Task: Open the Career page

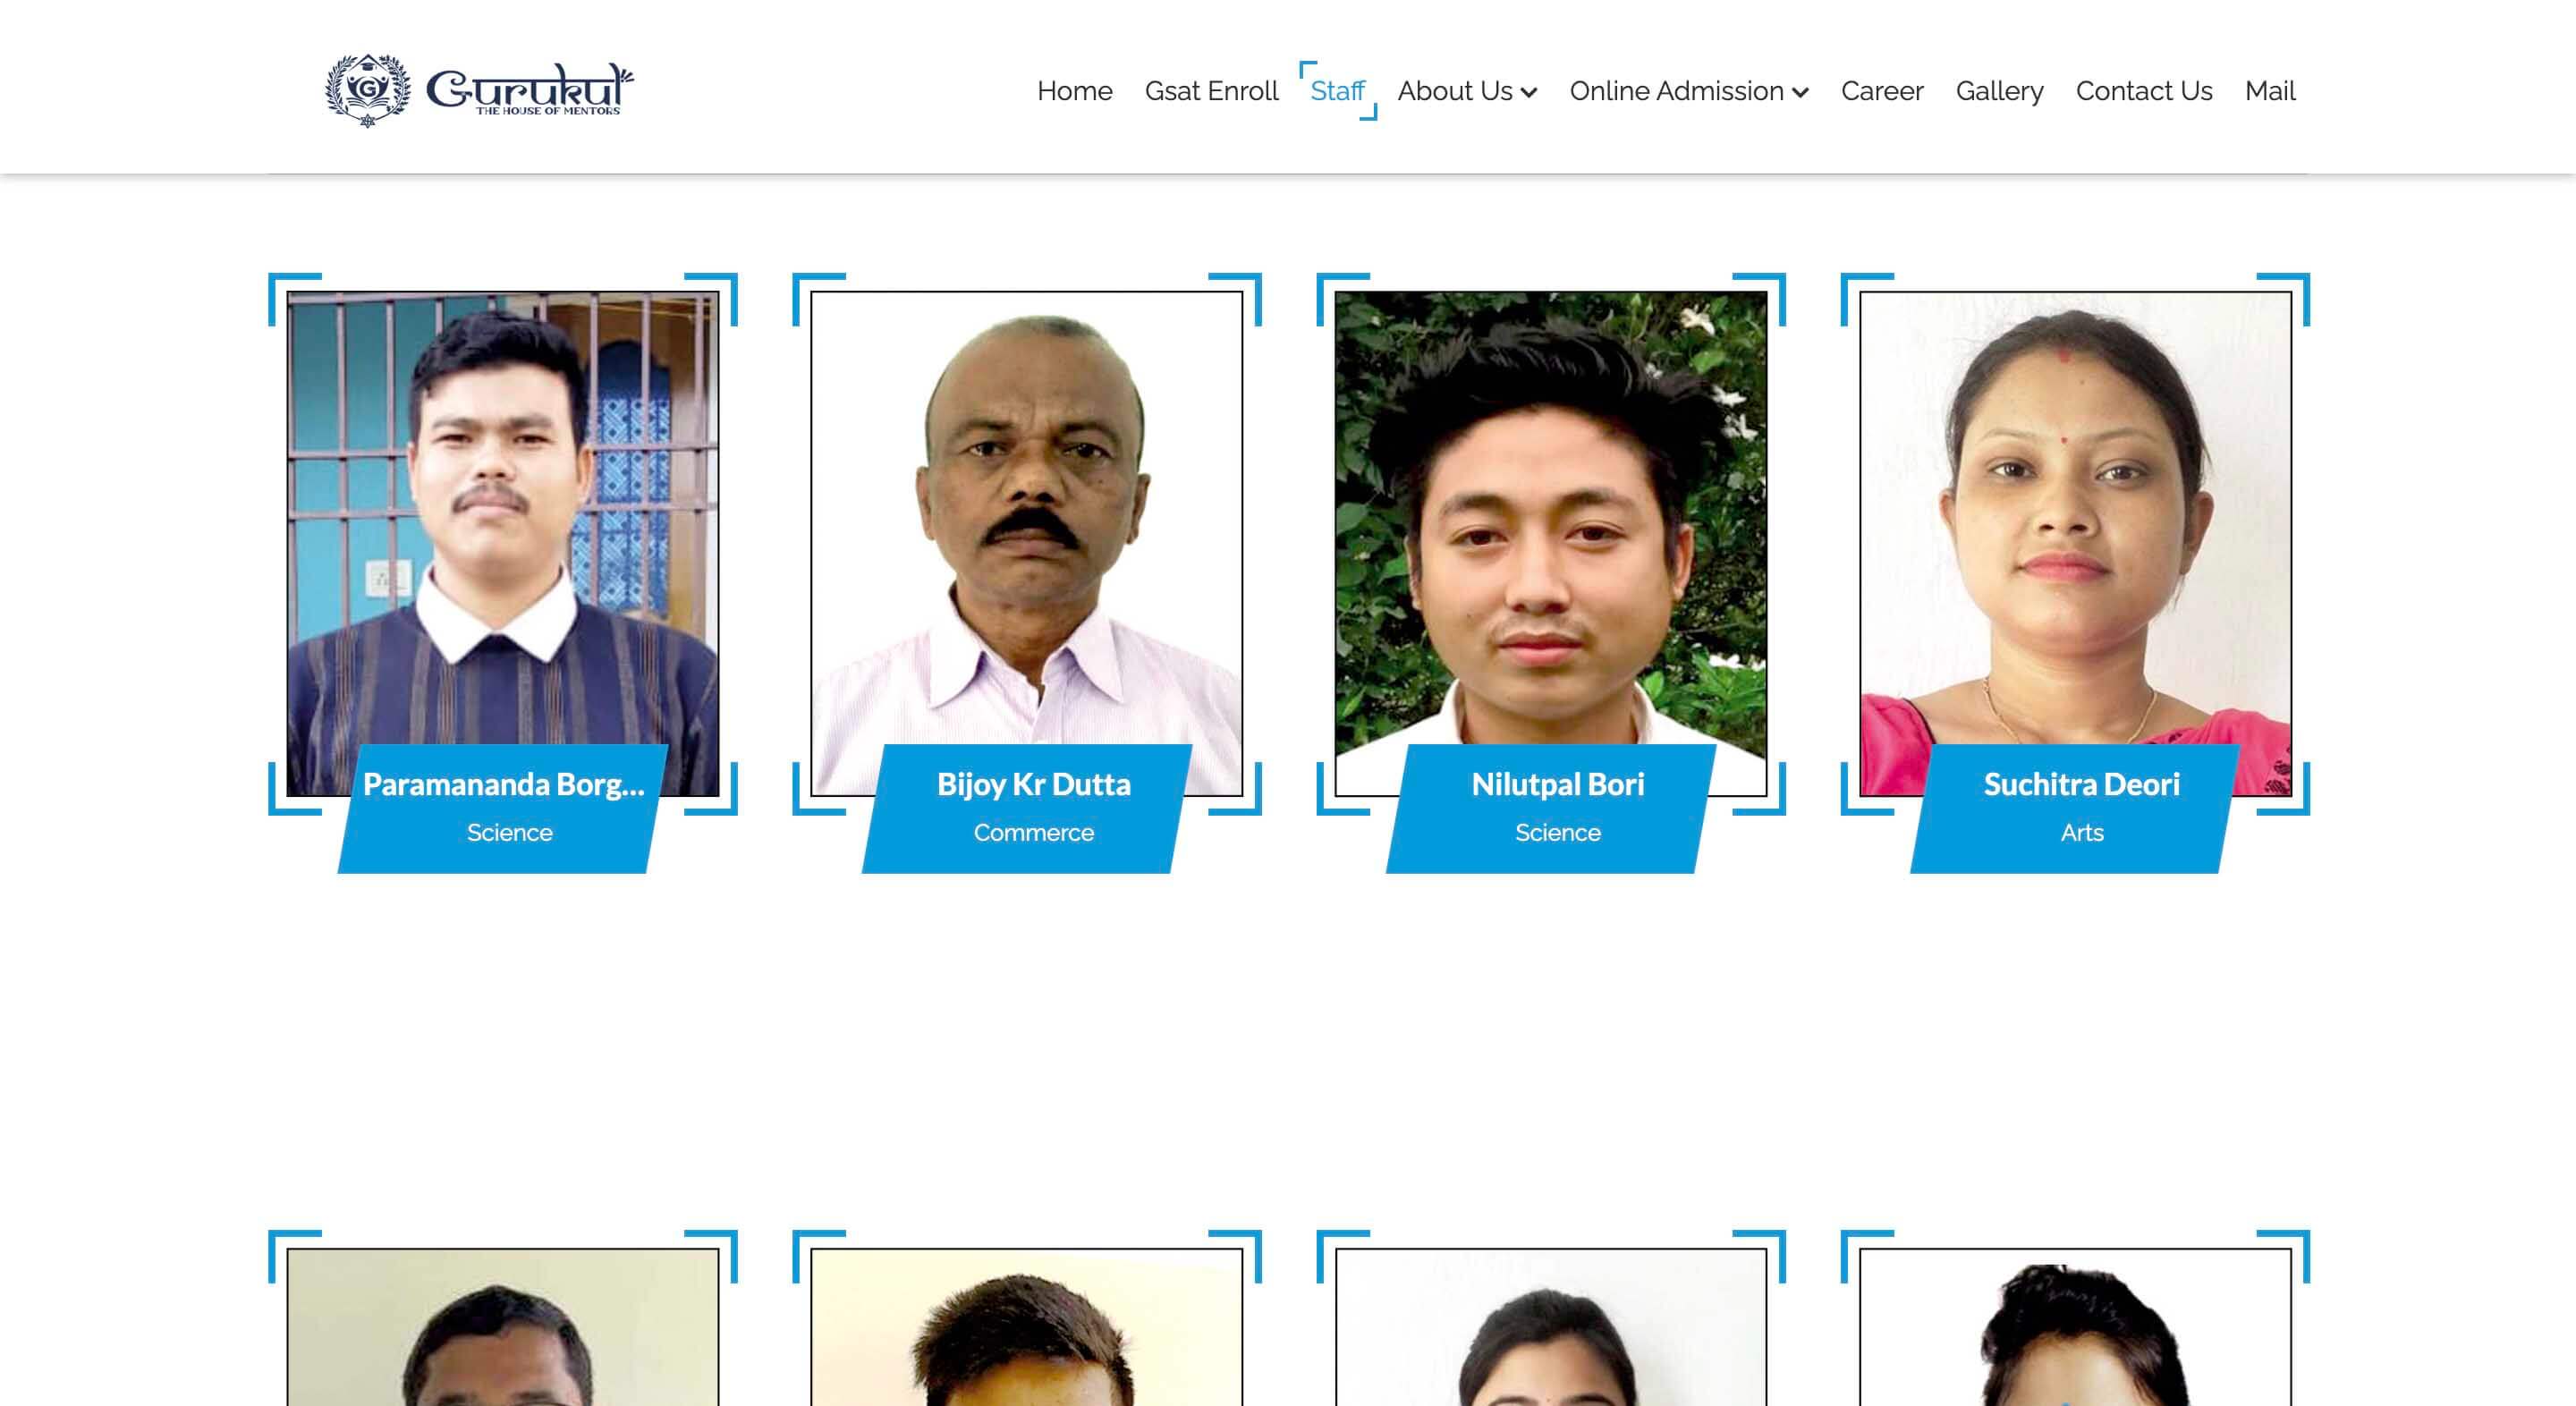Action: (x=1882, y=91)
